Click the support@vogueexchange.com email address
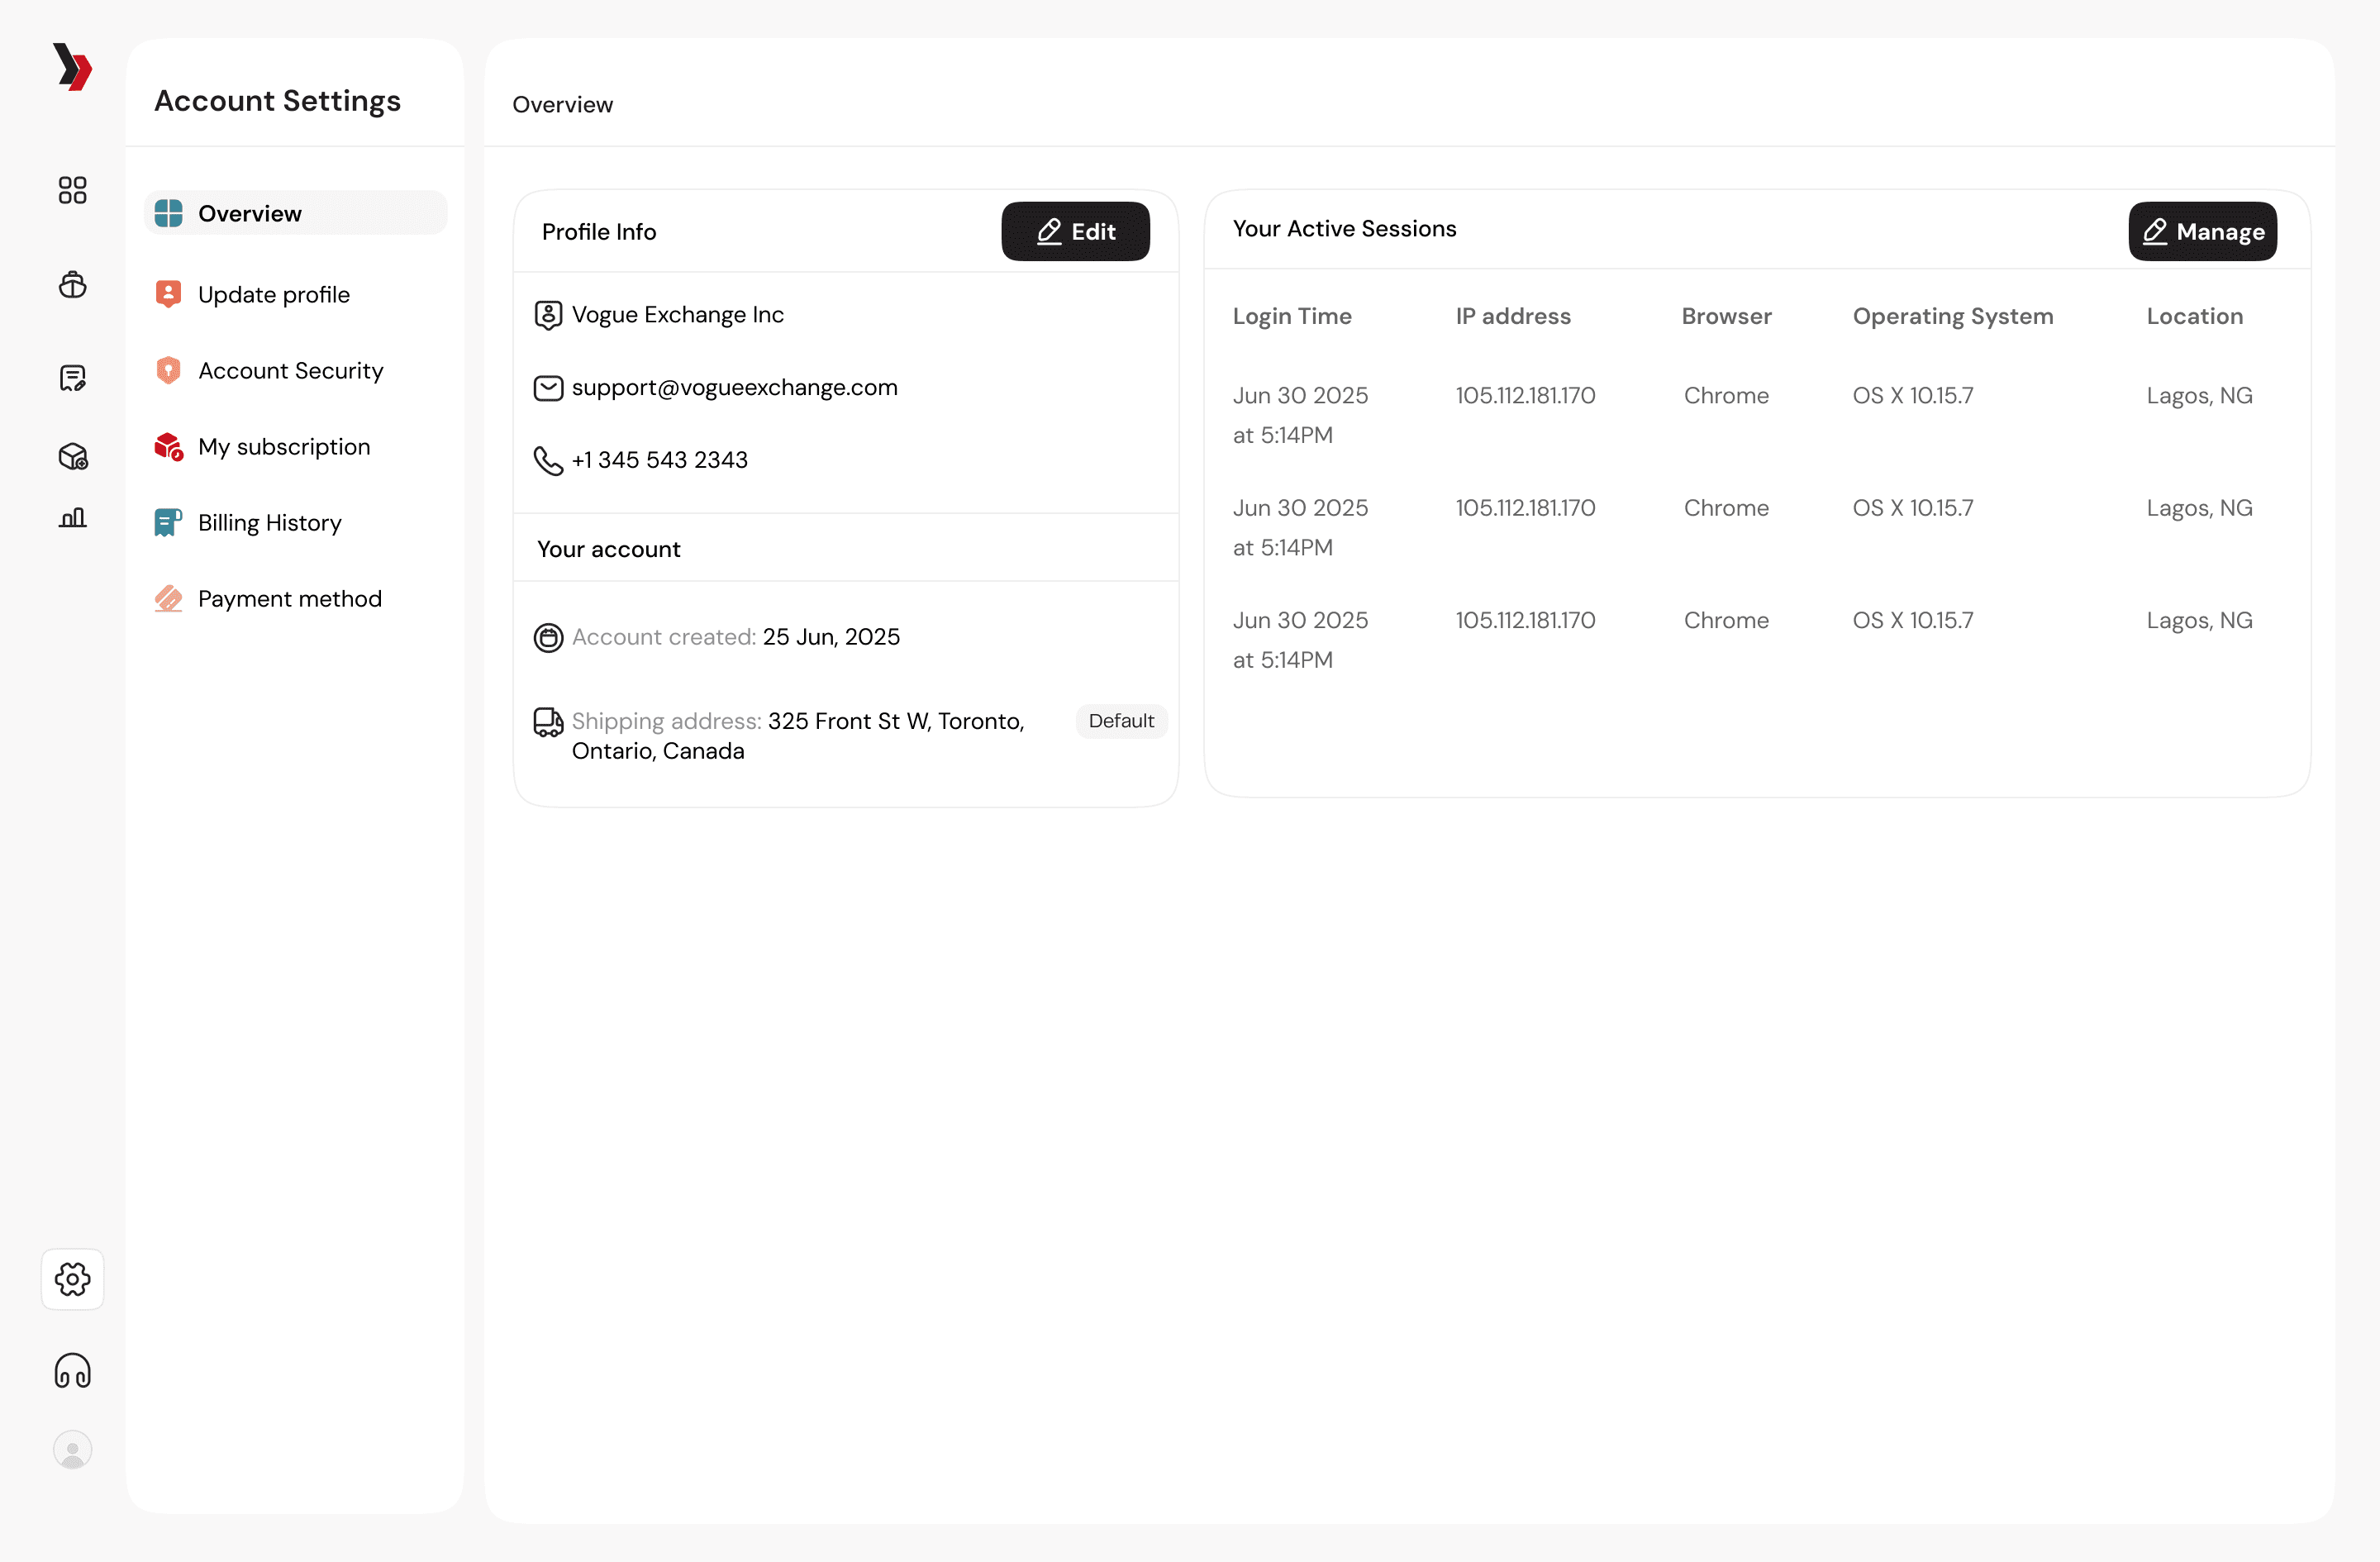 [734, 387]
